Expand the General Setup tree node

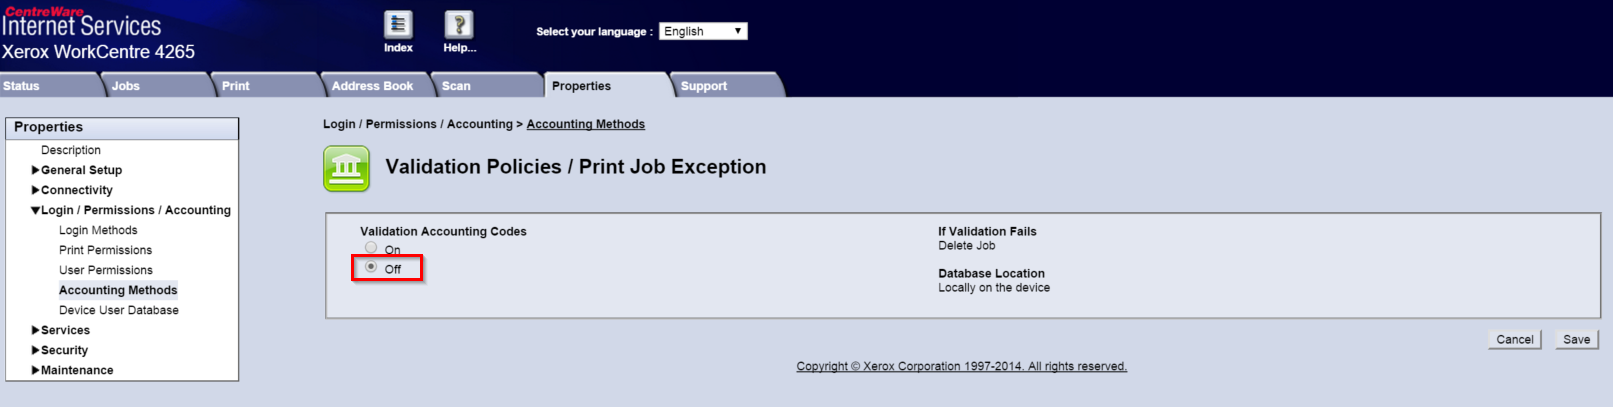point(36,170)
